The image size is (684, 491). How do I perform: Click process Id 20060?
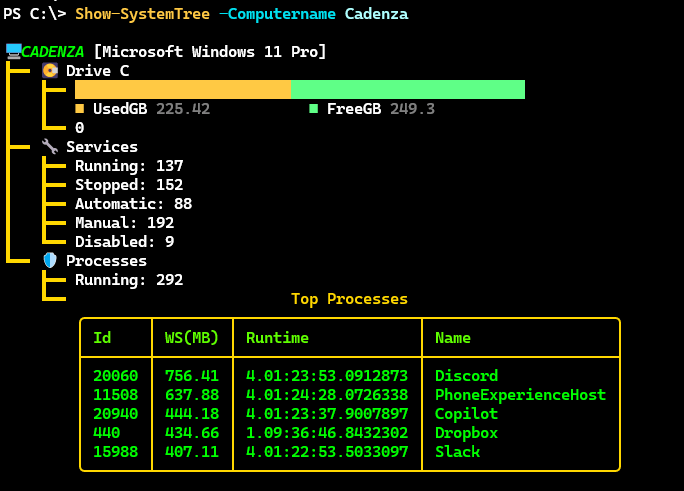116,375
